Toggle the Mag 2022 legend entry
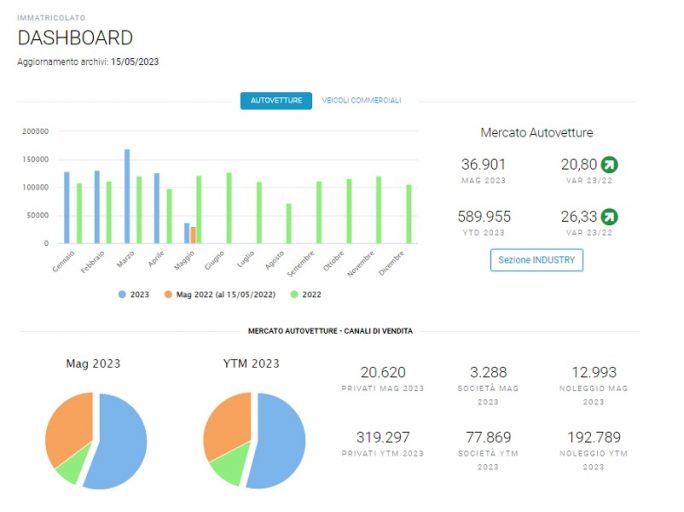 click(220, 294)
